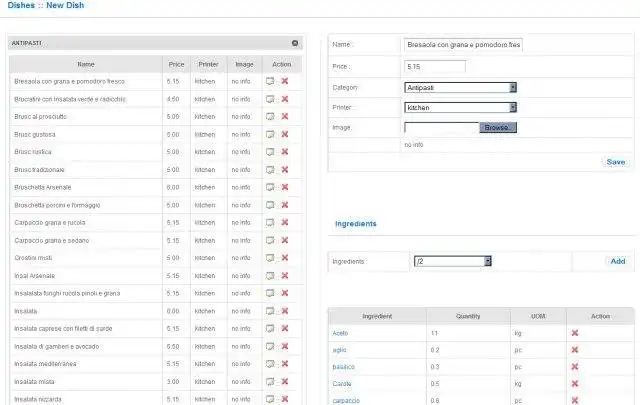Delete Bruschetta porcini e formaggio

(x=285, y=205)
